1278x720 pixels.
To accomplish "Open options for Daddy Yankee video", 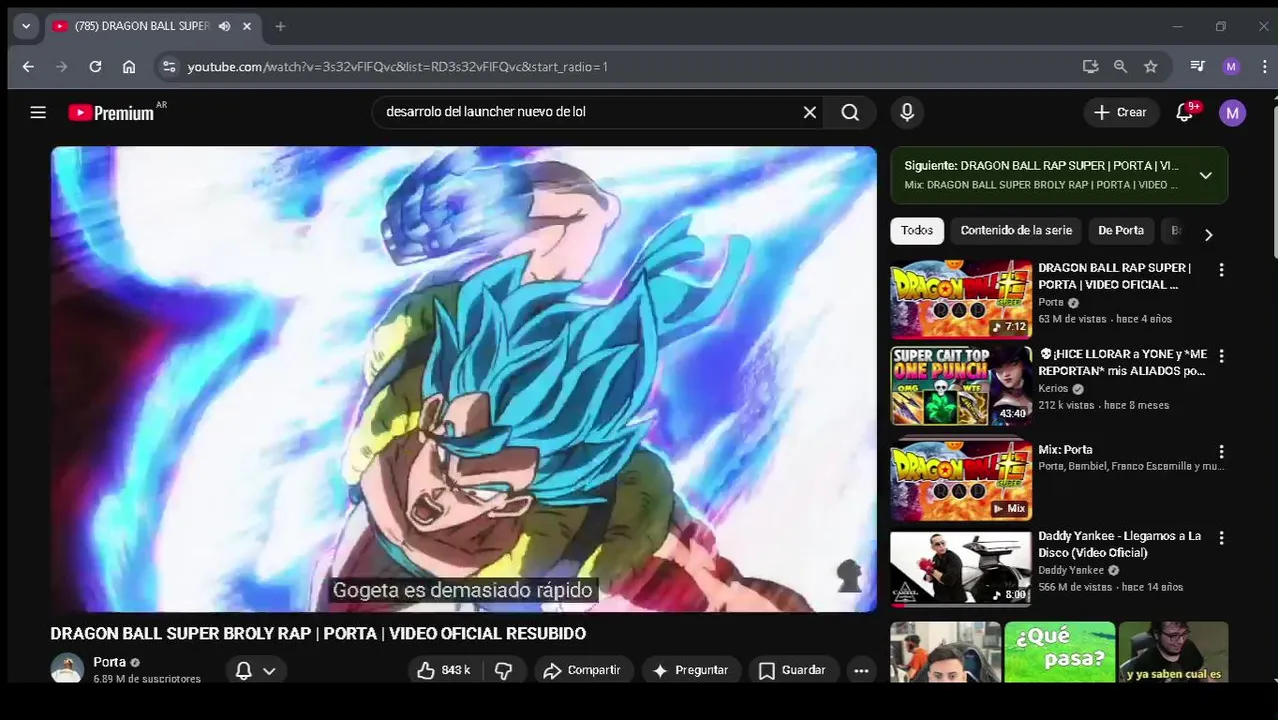I will 1221,538.
